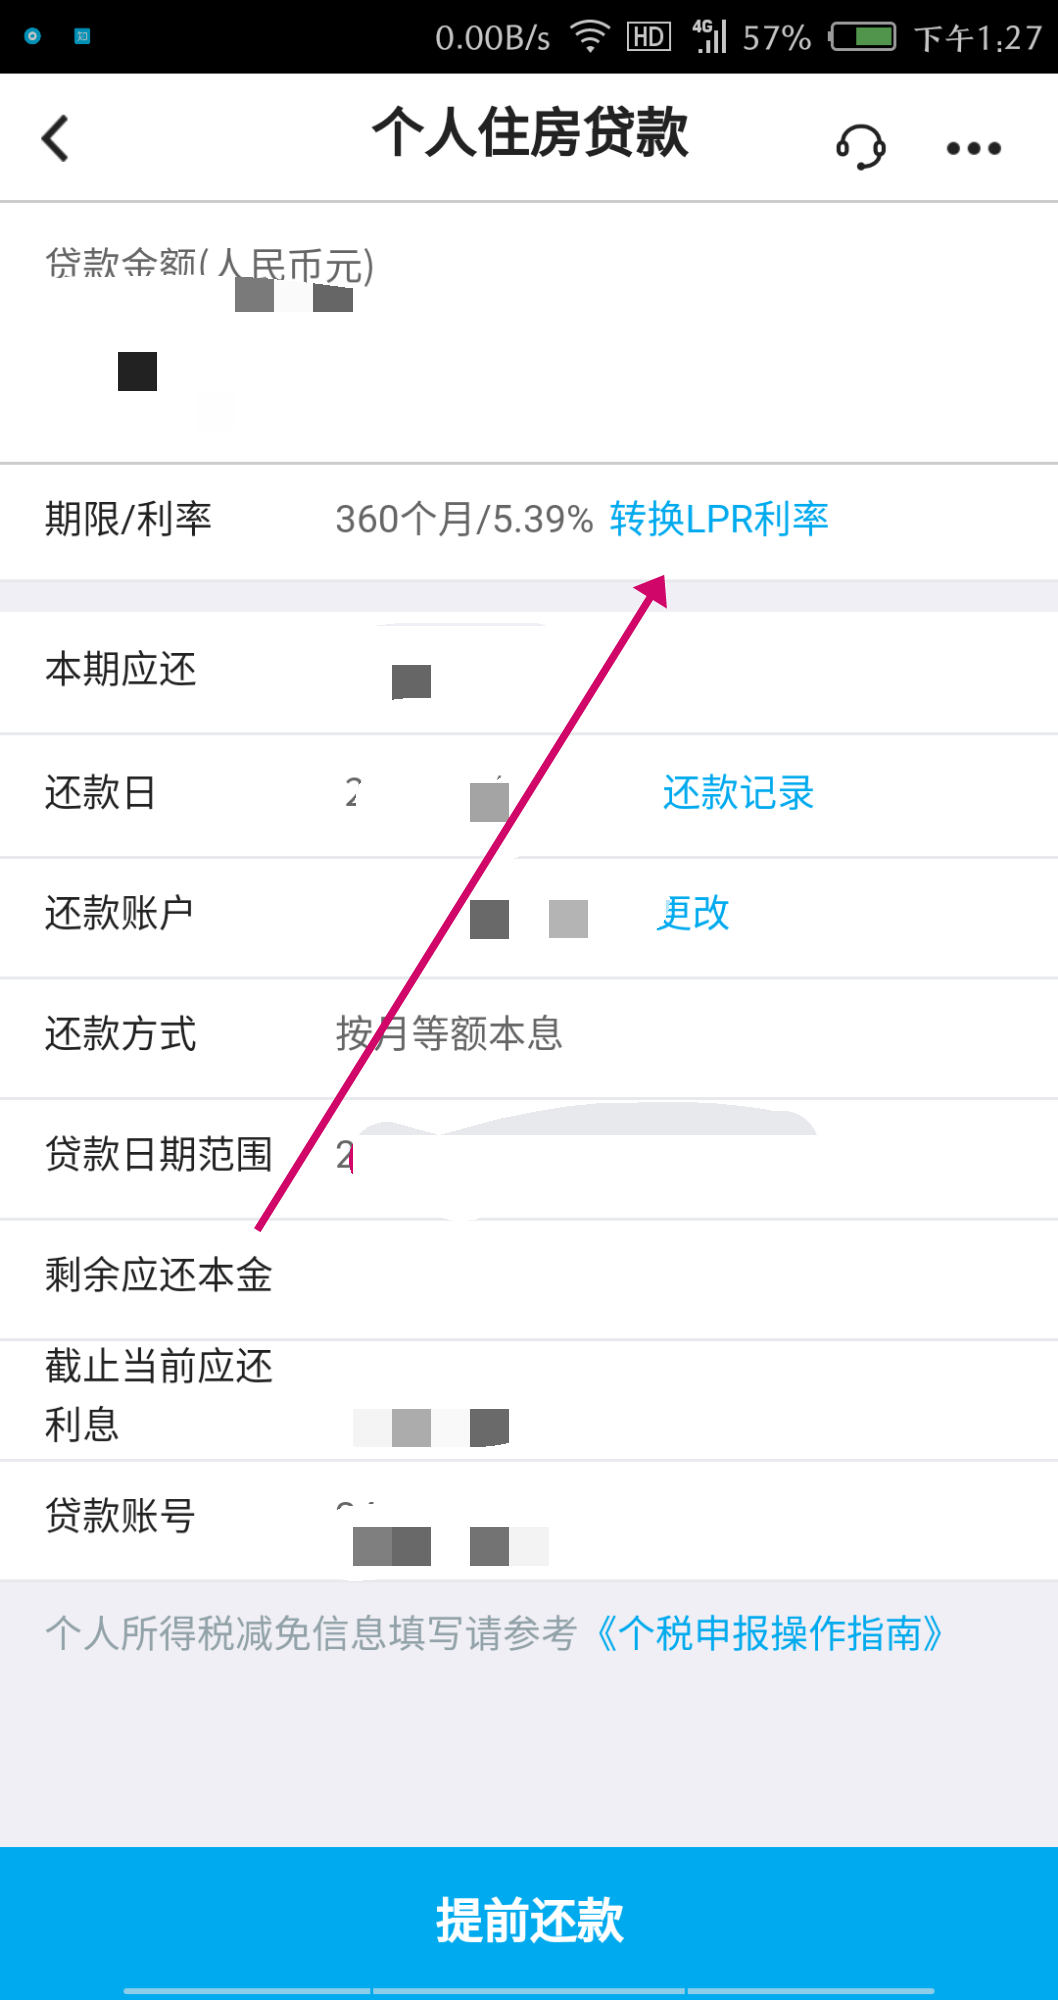Tap the 个人住房贷款 page title

pos(530,132)
